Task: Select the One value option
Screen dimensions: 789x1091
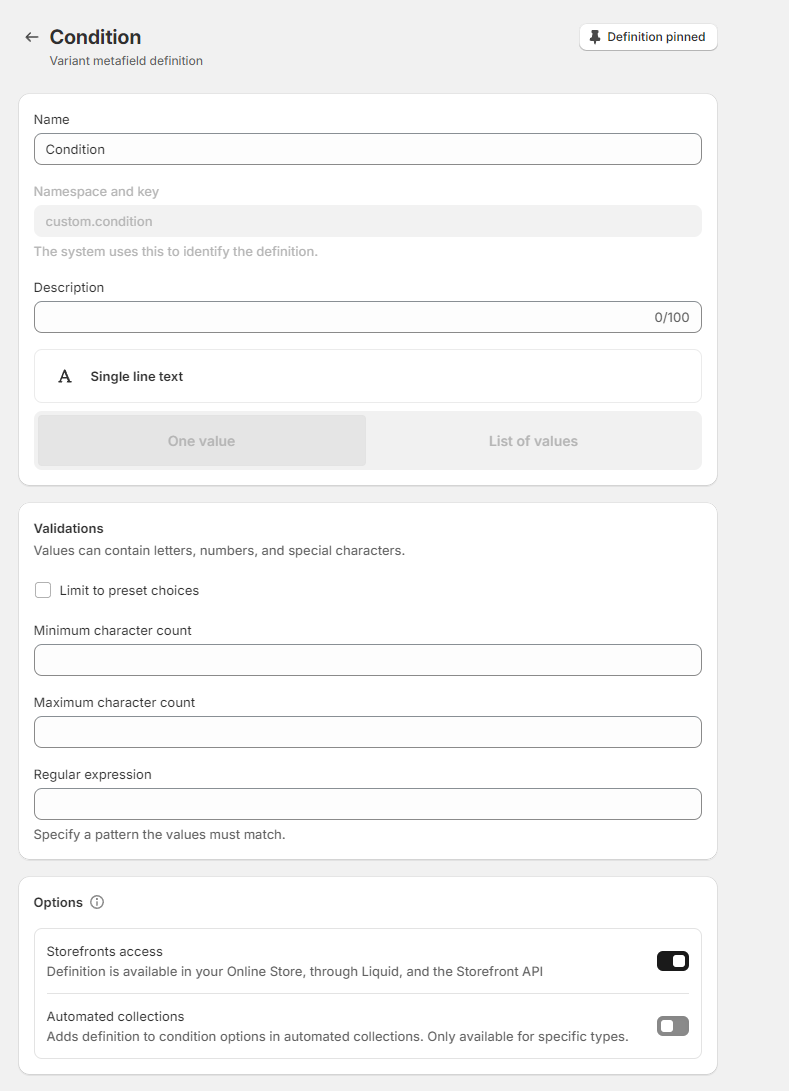Action: pyautogui.click(x=202, y=441)
